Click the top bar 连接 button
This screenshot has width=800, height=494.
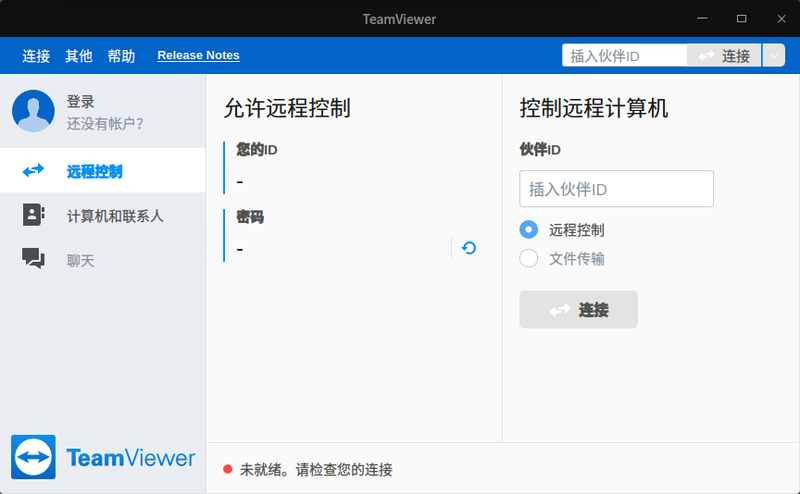724,56
